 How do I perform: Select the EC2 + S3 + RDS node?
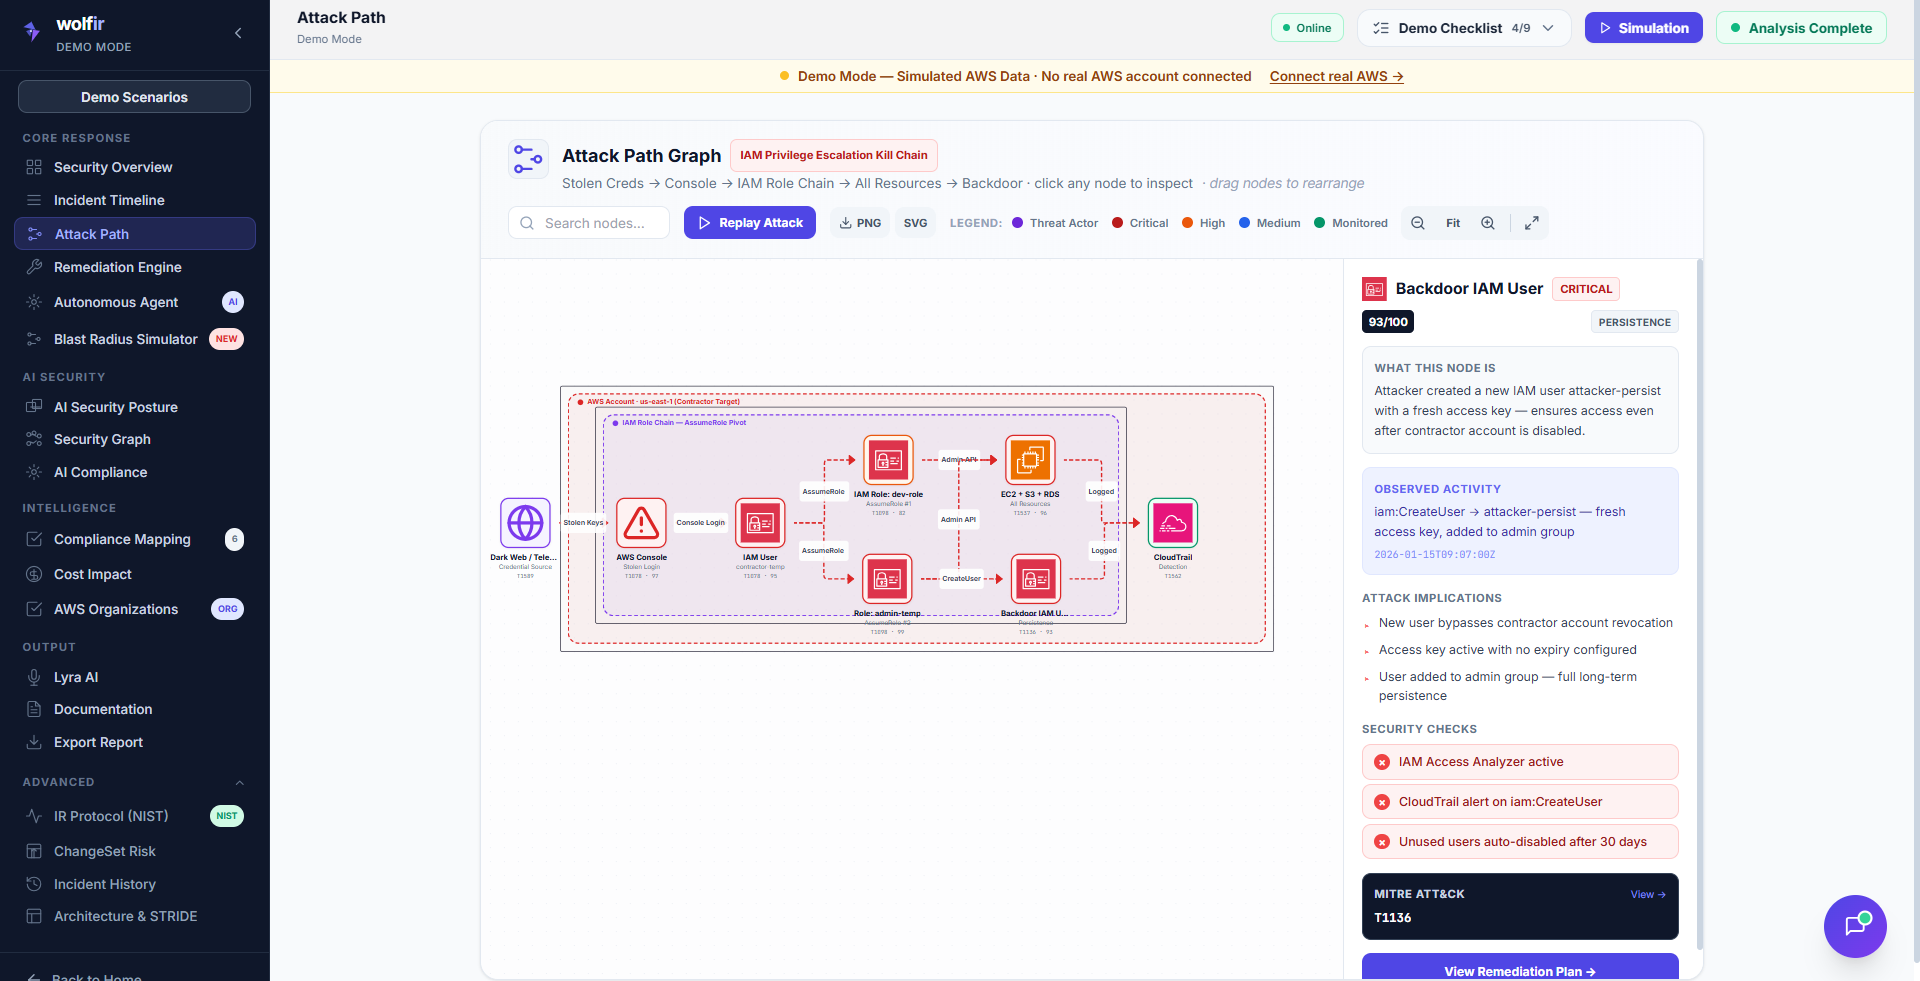(1030, 460)
